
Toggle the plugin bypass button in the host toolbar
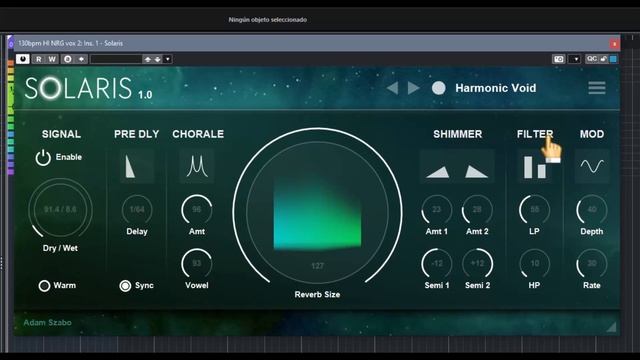[22, 59]
